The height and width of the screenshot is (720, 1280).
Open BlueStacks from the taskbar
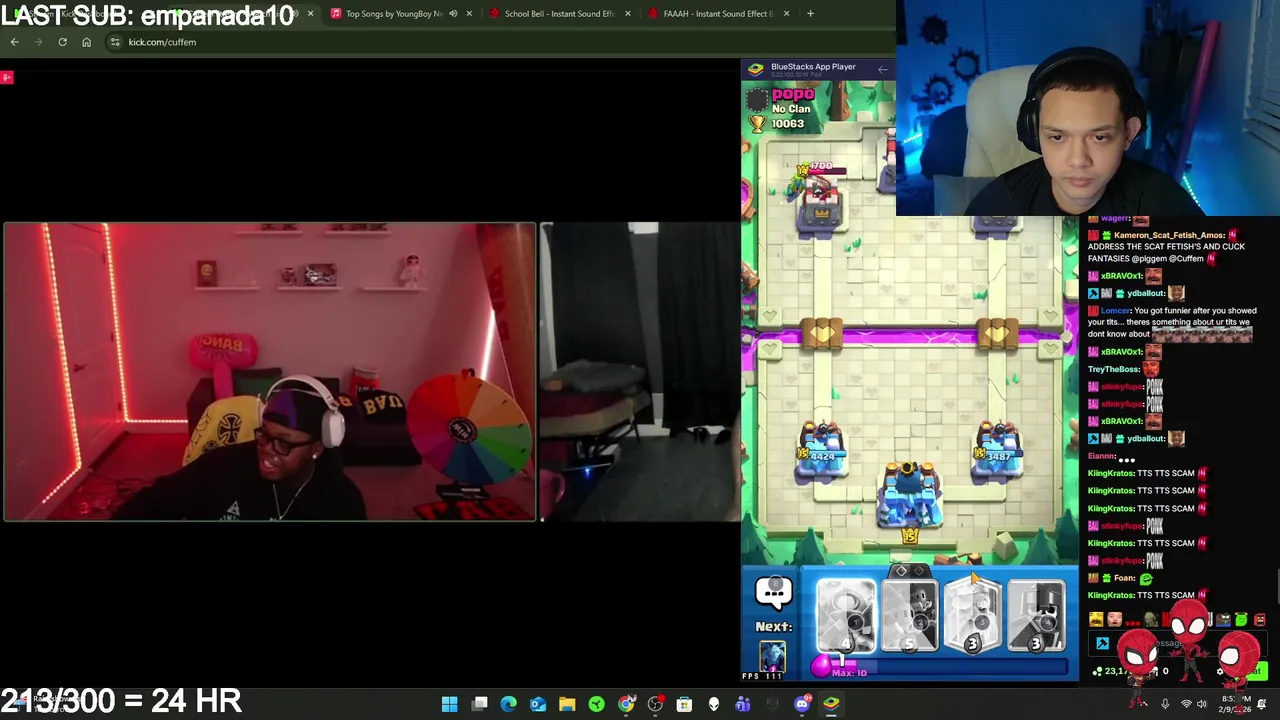point(831,704)
